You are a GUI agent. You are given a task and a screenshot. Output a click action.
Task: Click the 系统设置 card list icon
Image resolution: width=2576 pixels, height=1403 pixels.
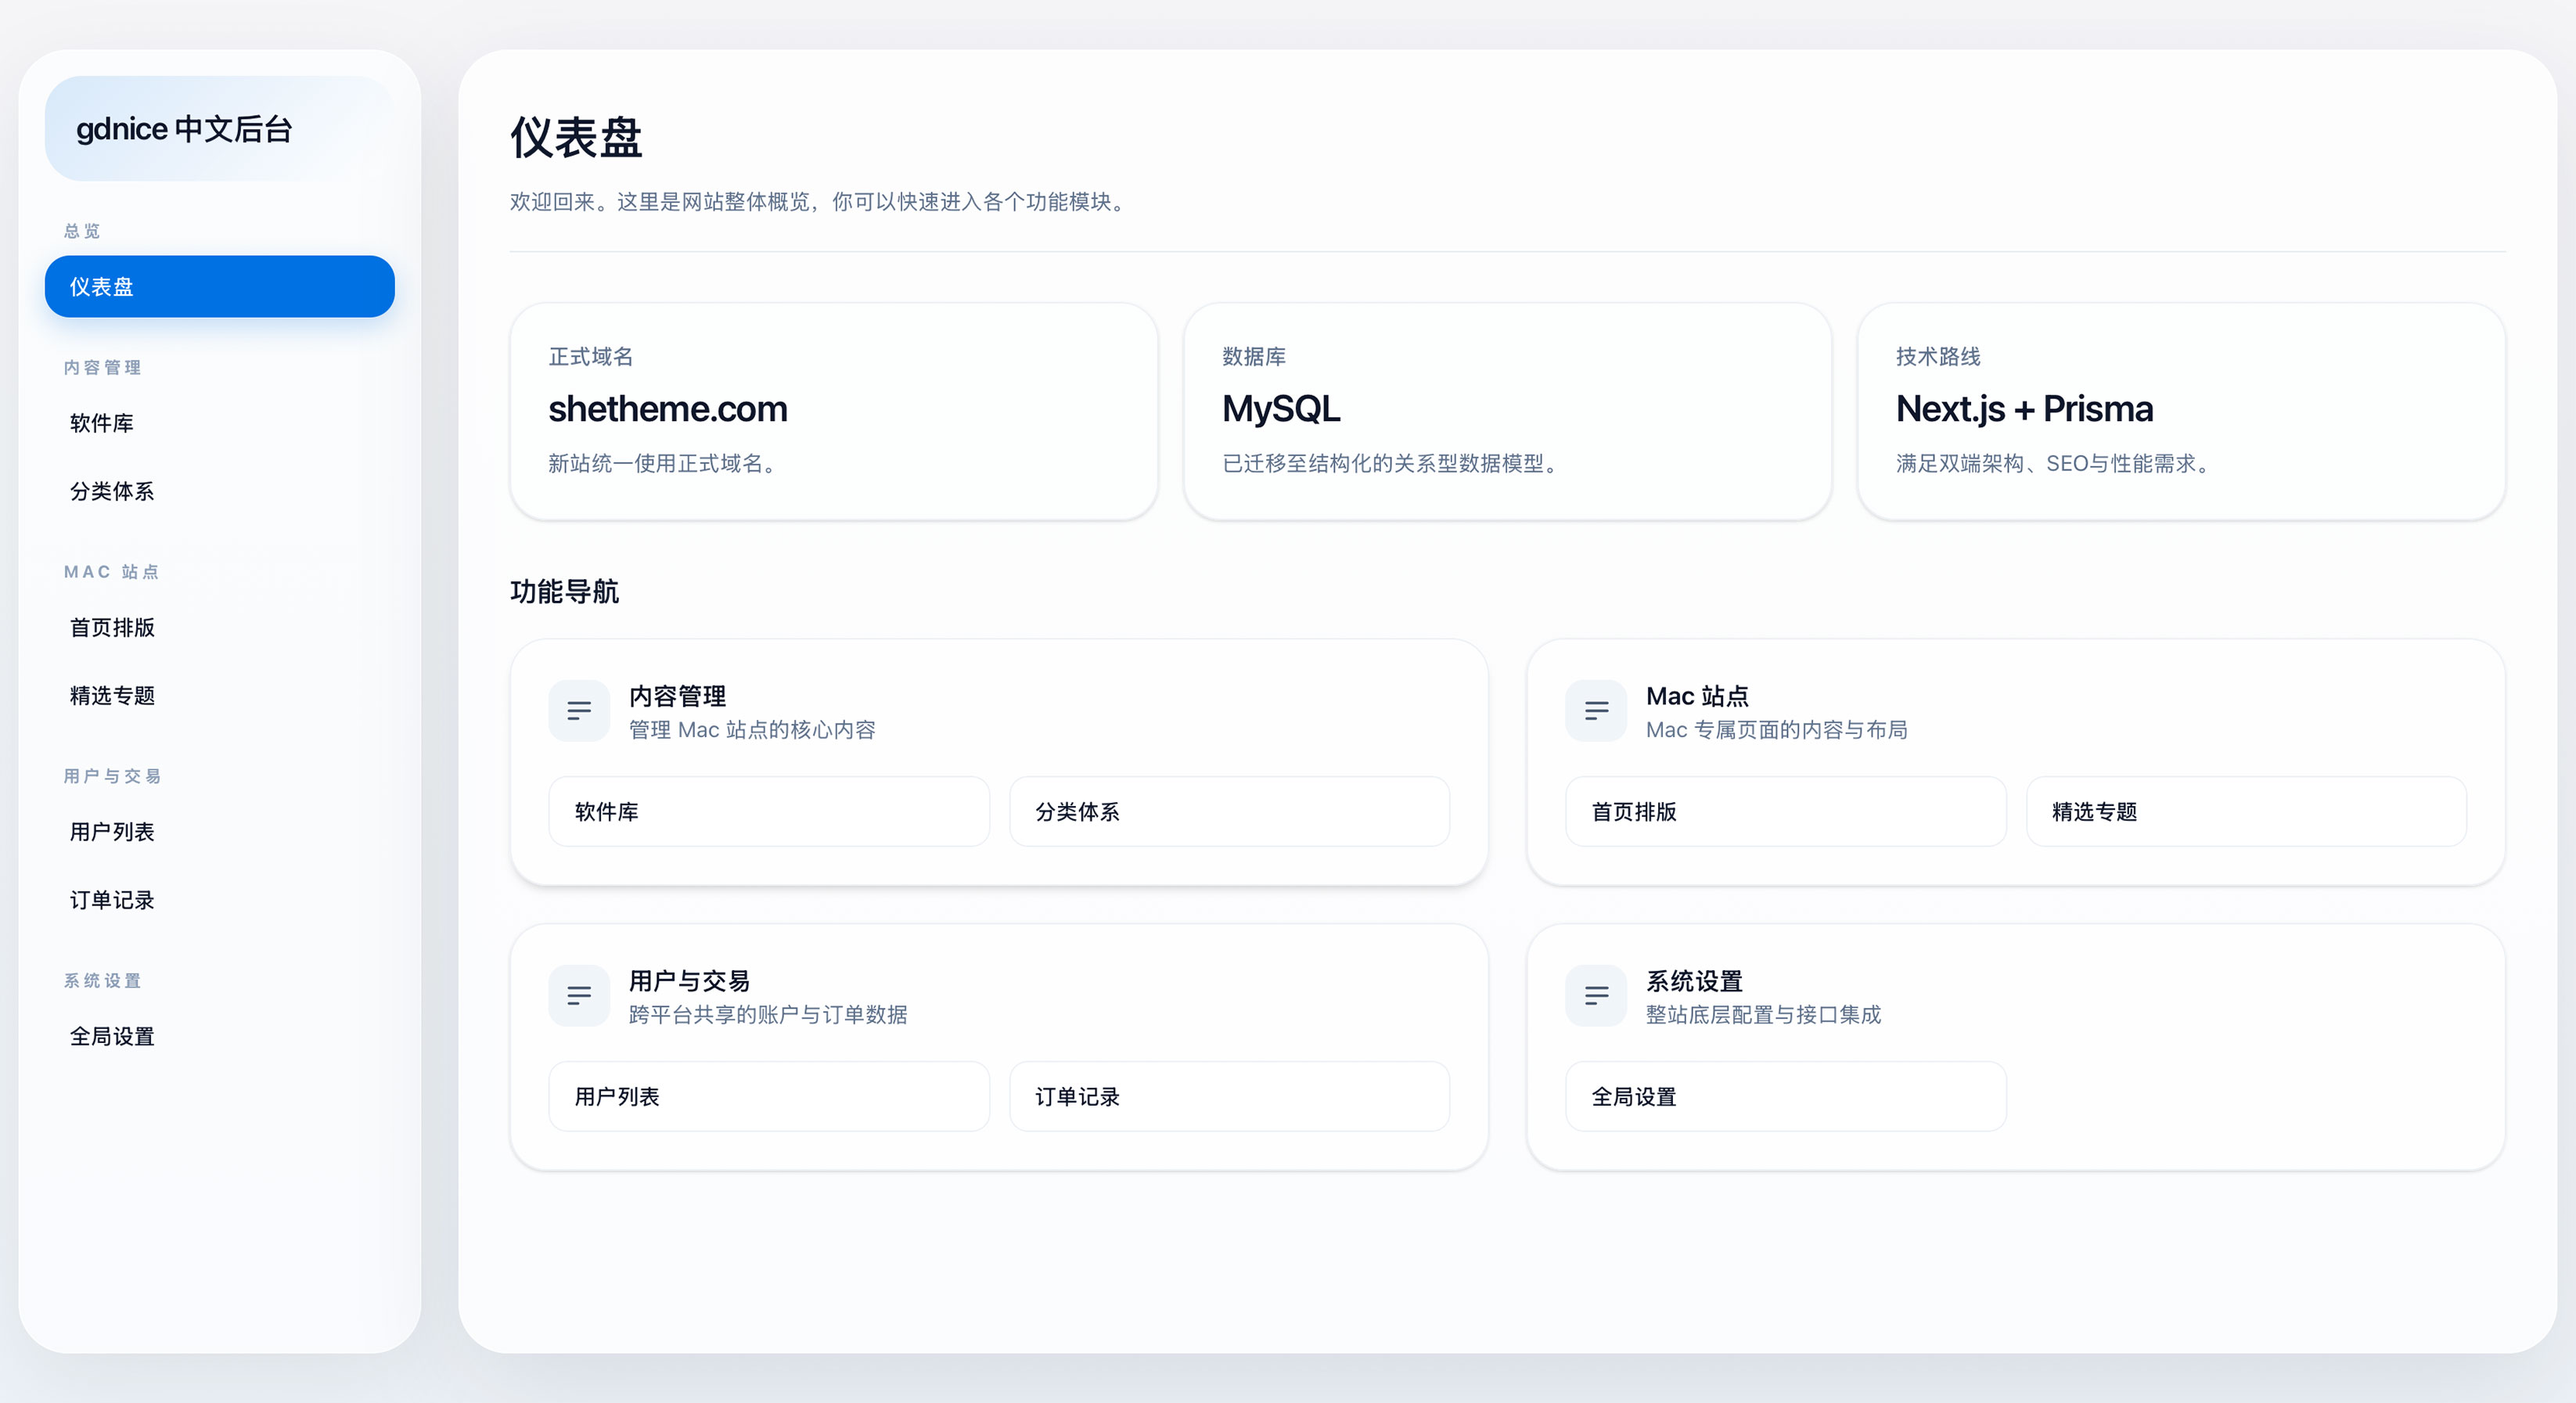pyautogui.click(x=1596, y=996)
